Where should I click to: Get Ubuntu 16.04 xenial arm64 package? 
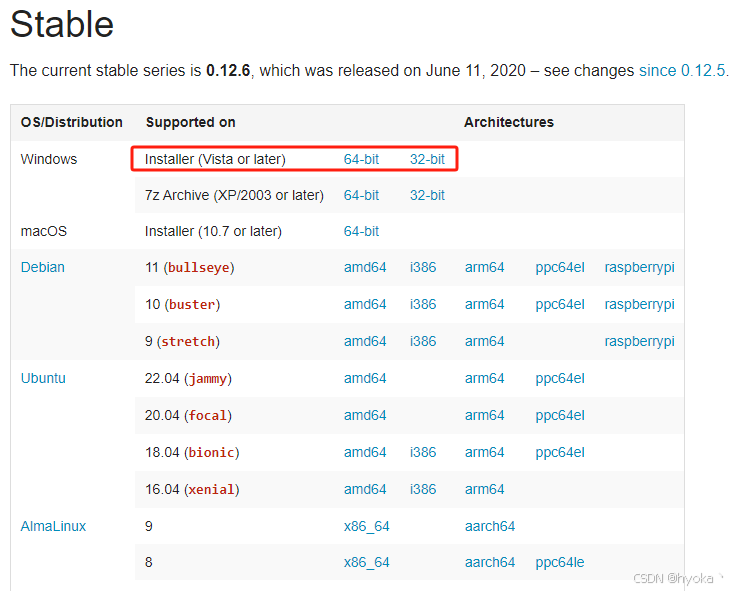(x=484, y=489)
